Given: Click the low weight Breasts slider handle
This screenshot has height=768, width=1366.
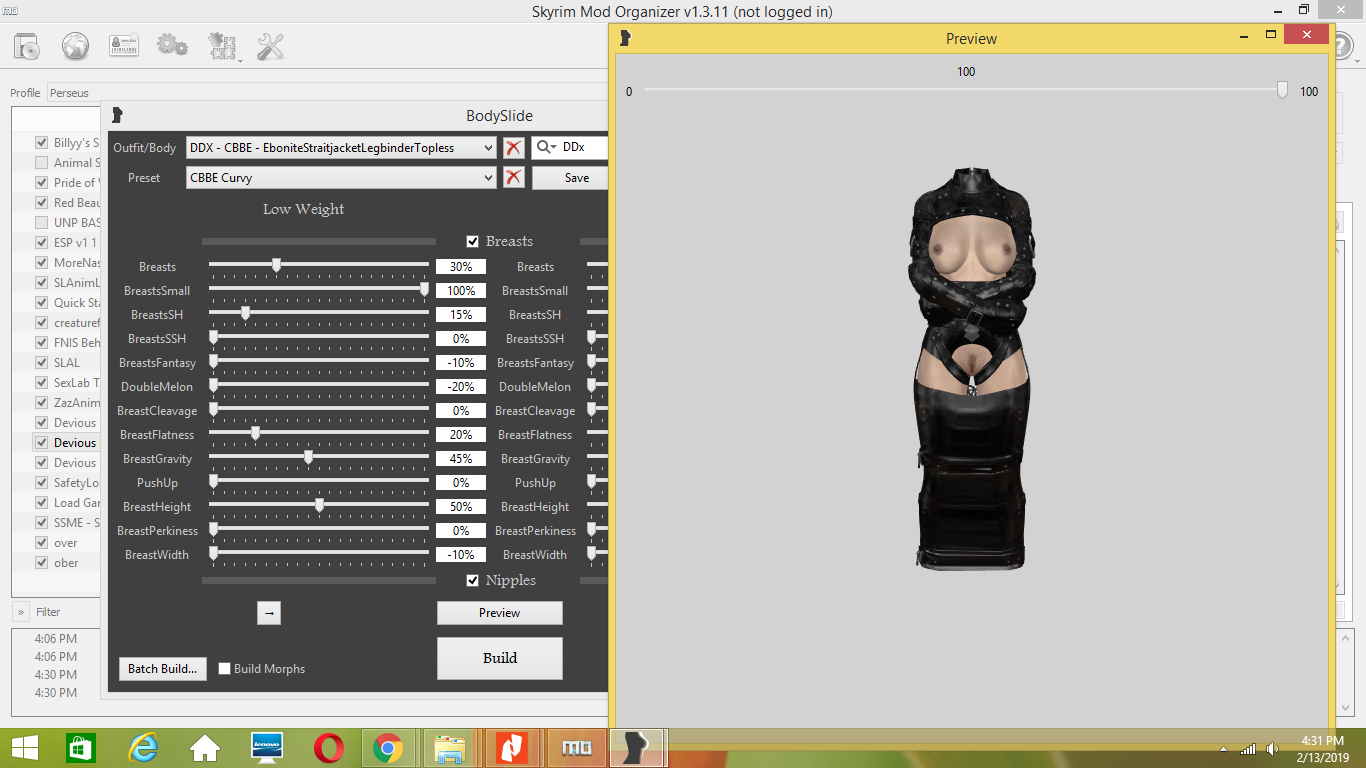Looking at the screenshot, I should tap(276, 266).
